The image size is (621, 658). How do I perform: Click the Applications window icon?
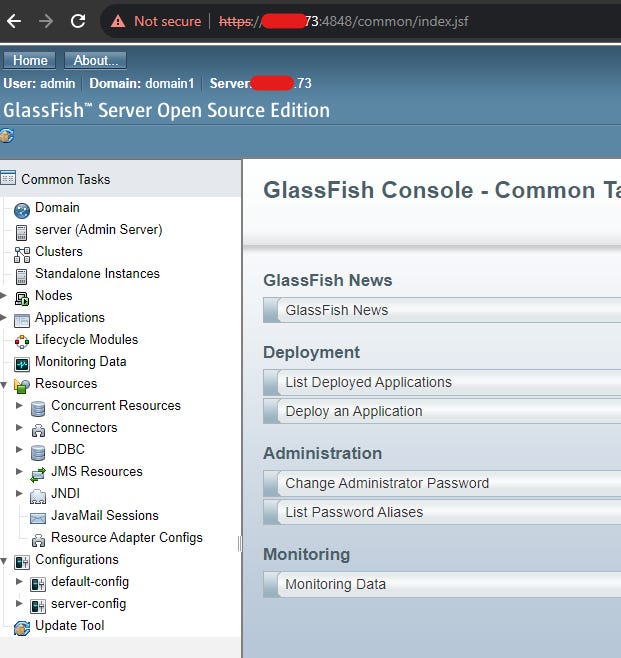22,321
